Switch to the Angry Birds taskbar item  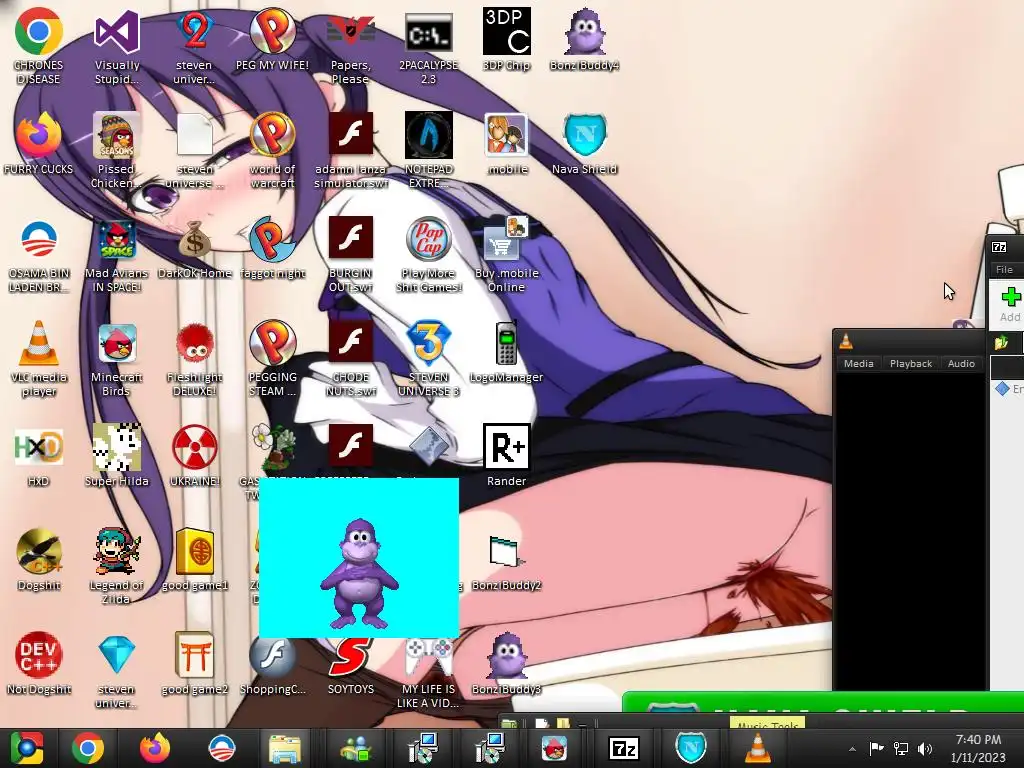[554, 748]
